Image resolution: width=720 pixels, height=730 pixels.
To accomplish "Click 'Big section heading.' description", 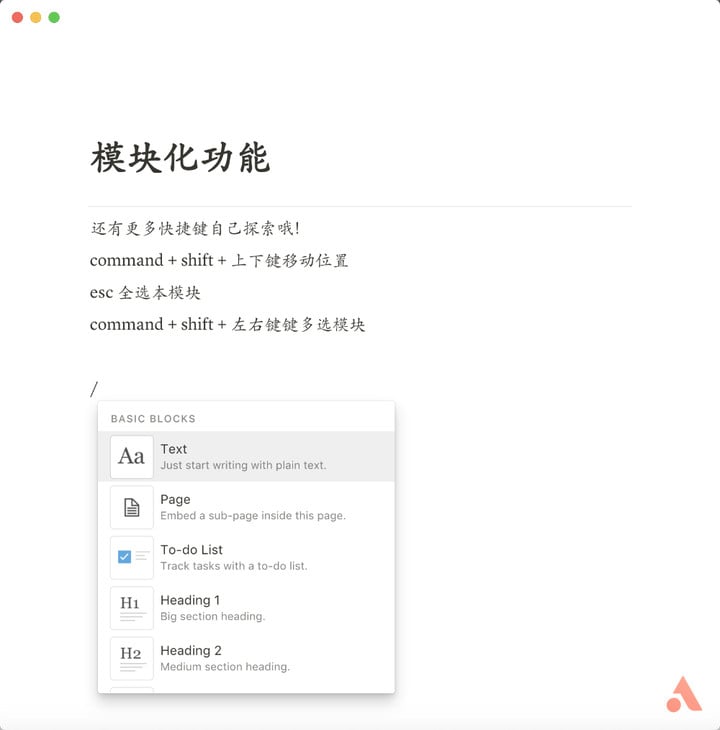I will [213, 616].
